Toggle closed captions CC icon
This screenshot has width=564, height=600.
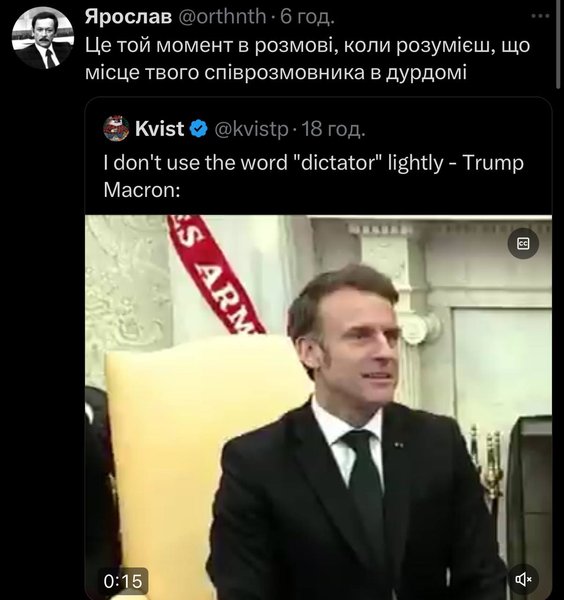click(x=523, y=243)
